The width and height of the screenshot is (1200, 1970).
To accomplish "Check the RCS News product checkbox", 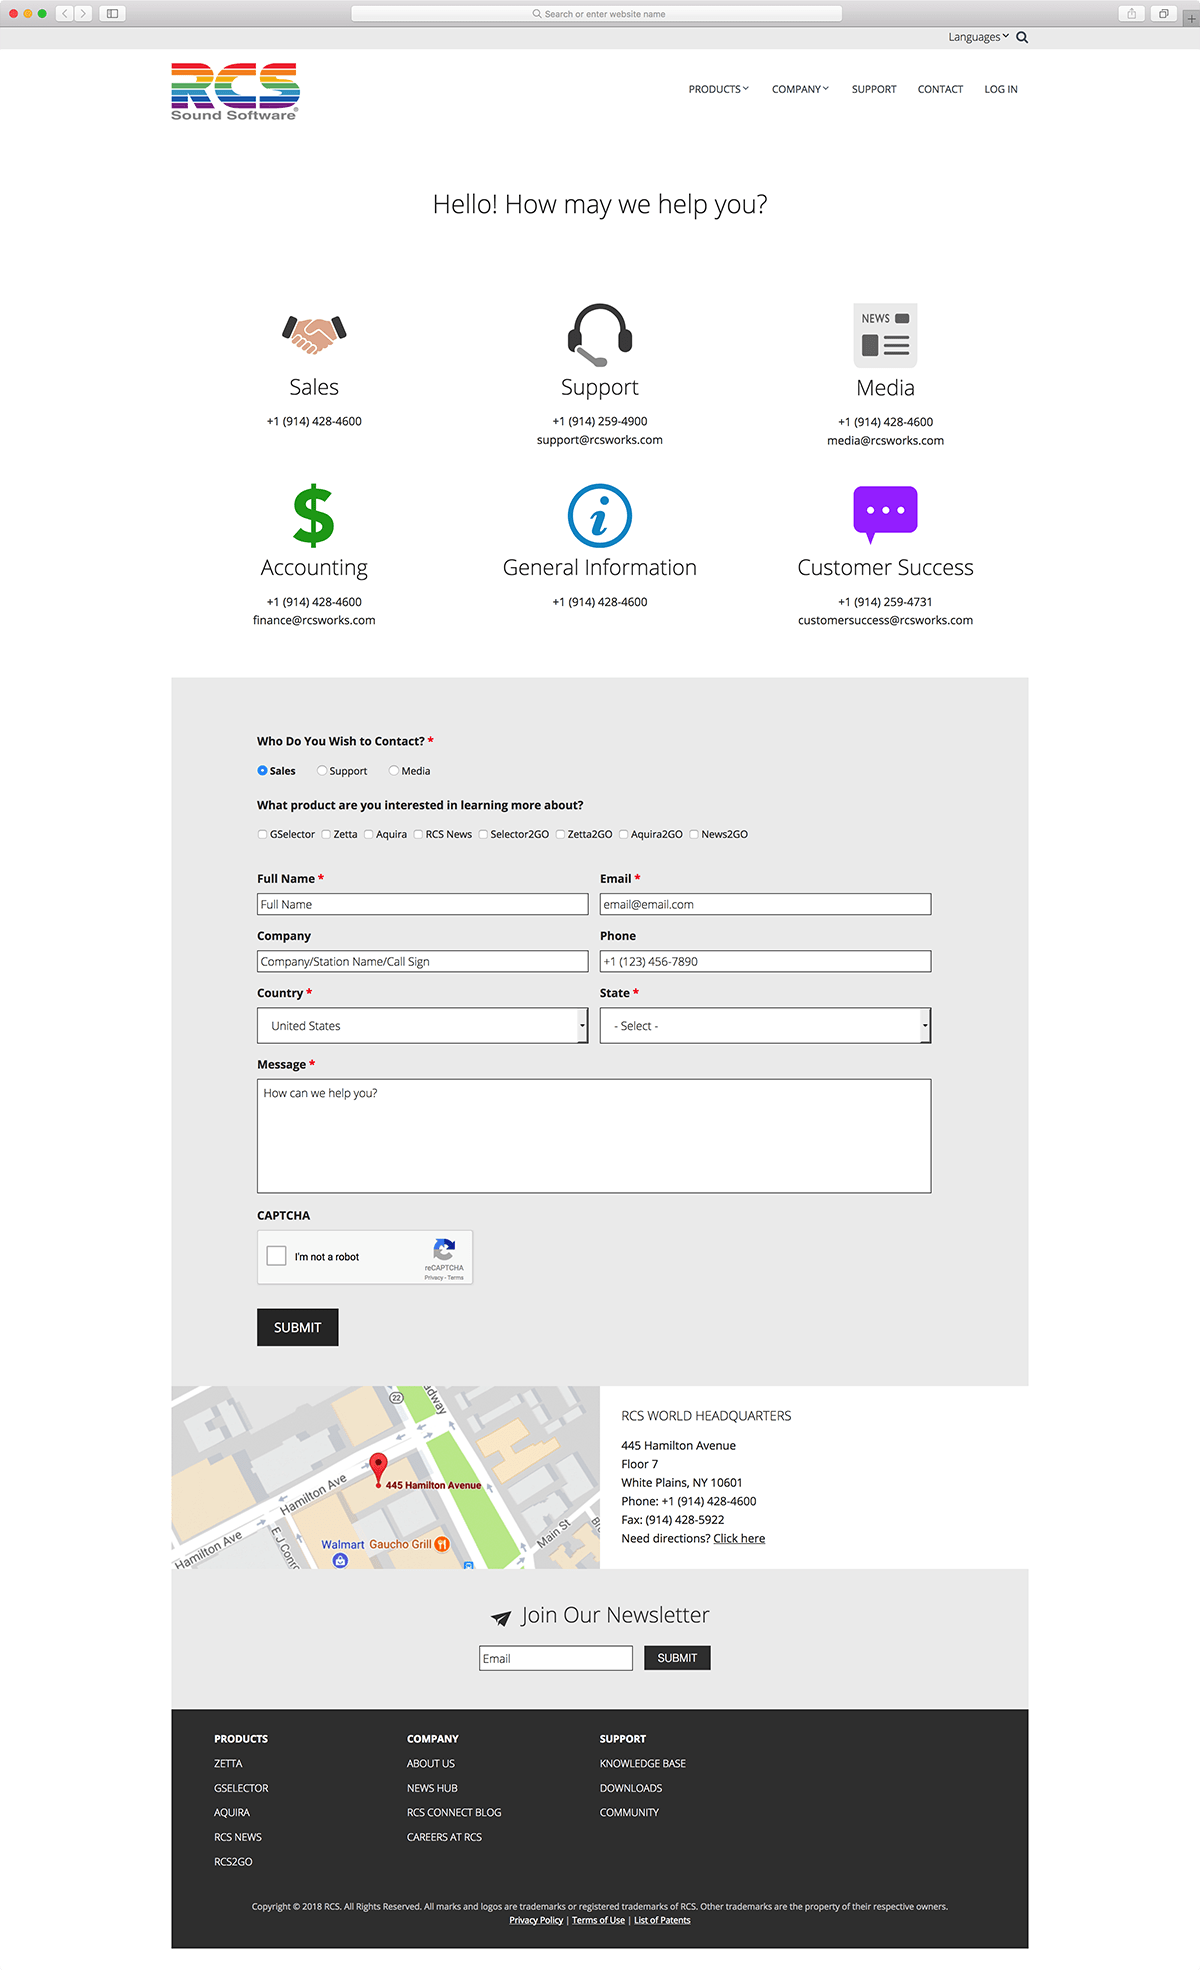I will pos(418,834).
